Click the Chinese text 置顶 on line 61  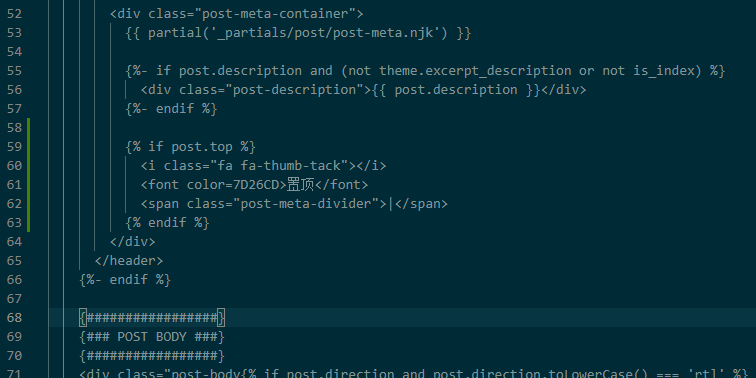tap(300, 185)
